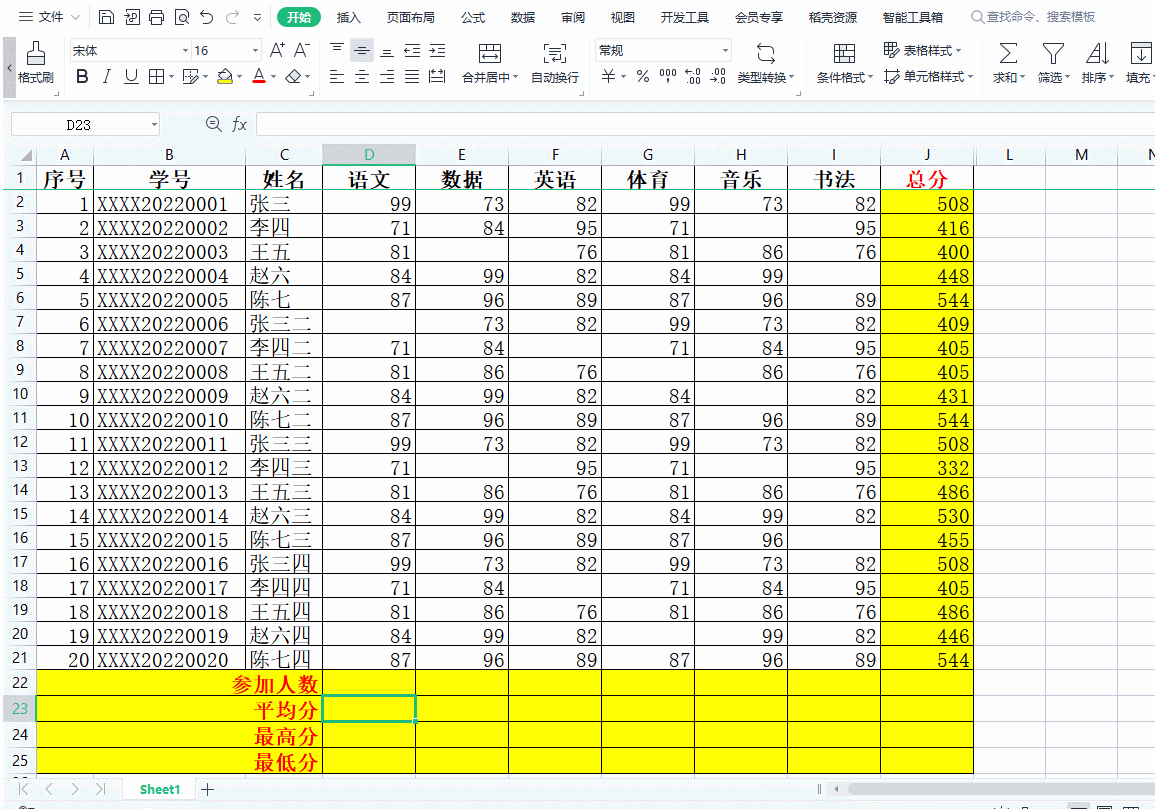Click the fx insert function icon

239,125
